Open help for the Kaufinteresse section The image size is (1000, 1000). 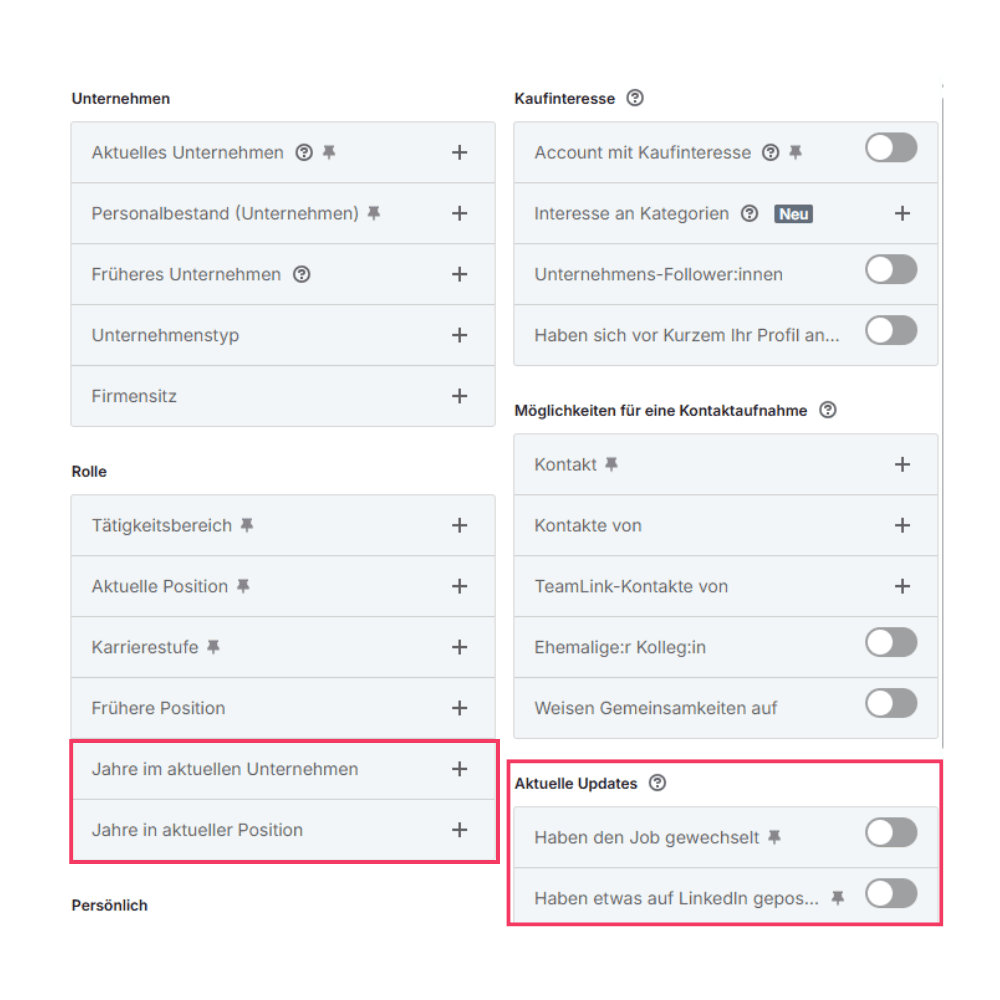pos(636,98)
